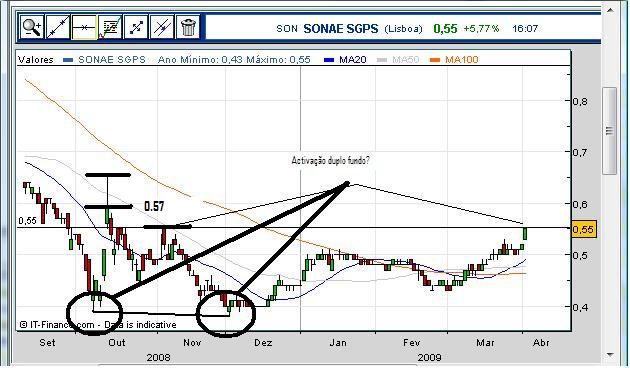Click the 0,4 price axis label
The height and width of the screenshot is (368, 630).
[580, 307]
